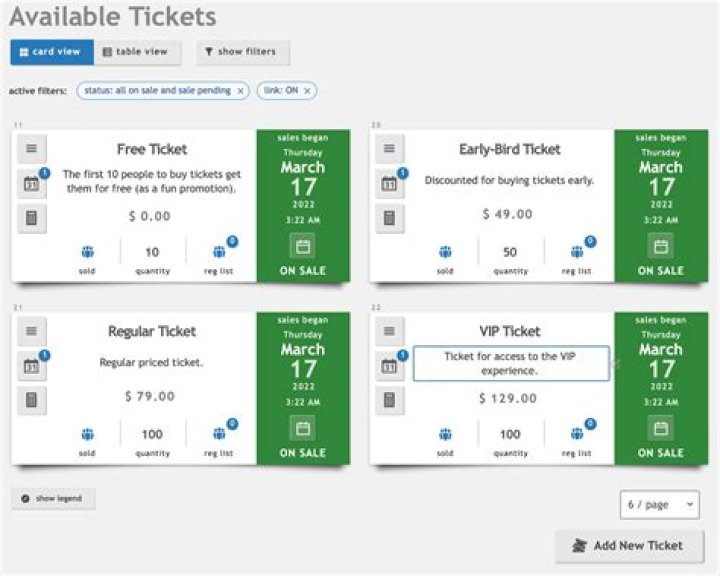Toggle the show filters button
Viewport: 720px width, 576px height.
point(243,52)
